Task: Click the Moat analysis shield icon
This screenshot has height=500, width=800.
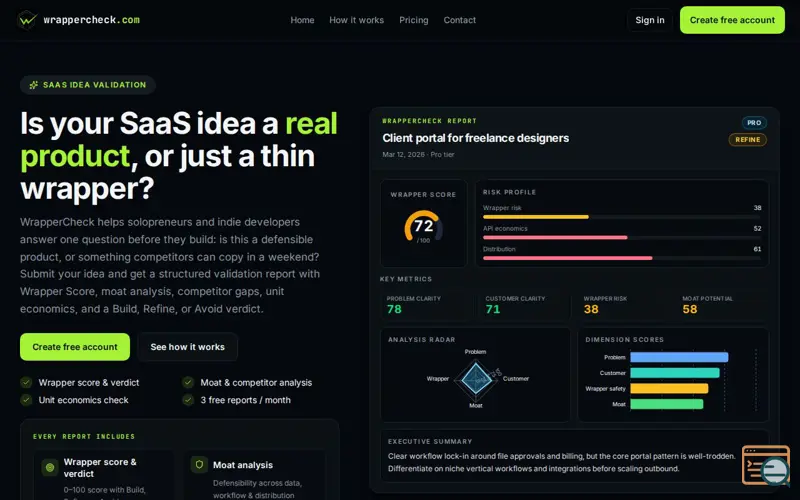Action: point(199,464)
